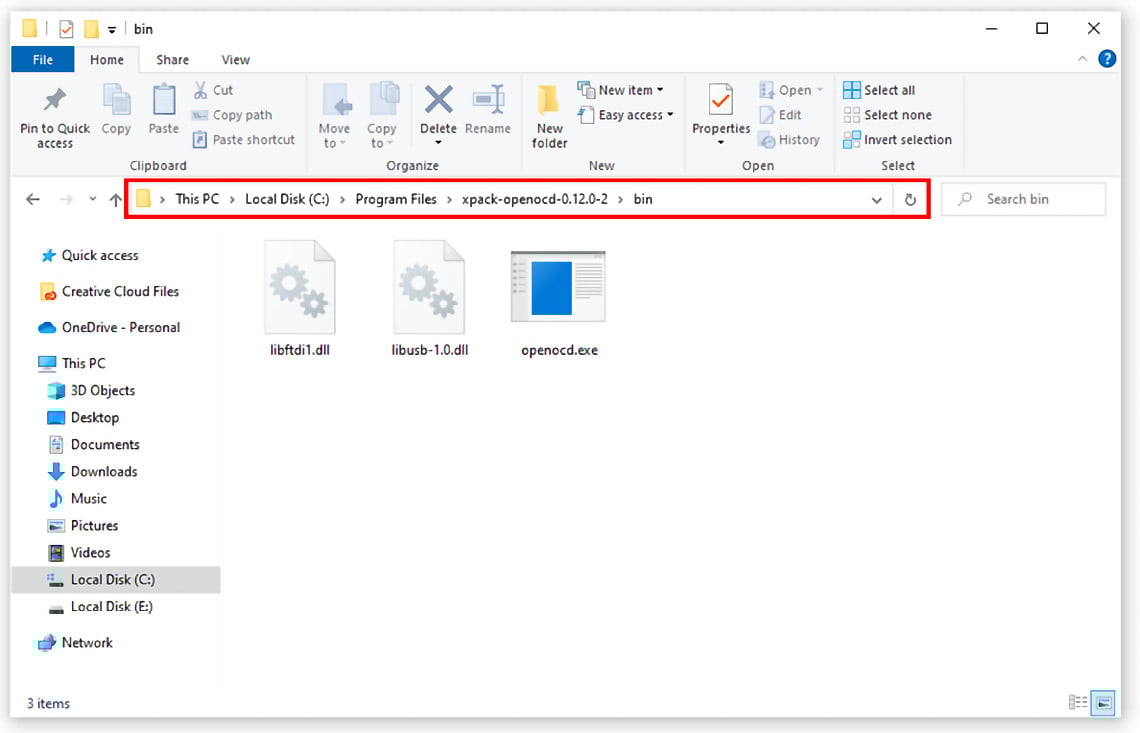Click Program Files in address path
This screenshot has height=733, width=1140.
[x=396, y=199]
